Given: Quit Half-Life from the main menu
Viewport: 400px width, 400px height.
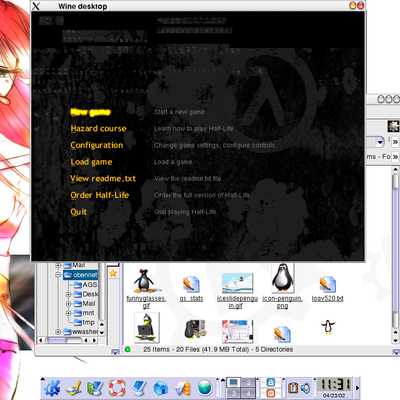Looking at the screenshot, I should point(78,212).
